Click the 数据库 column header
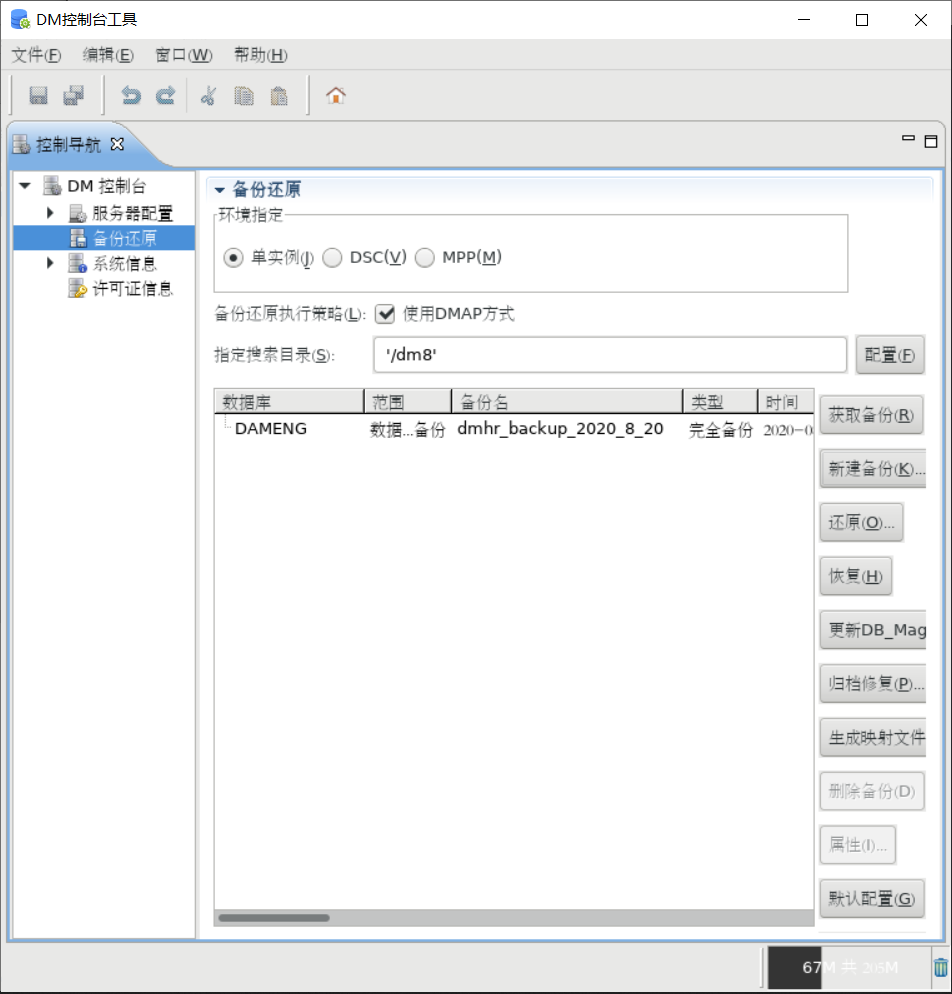Image resolution: width=952 pixels, height=994 pixels. tap(289, 402)
